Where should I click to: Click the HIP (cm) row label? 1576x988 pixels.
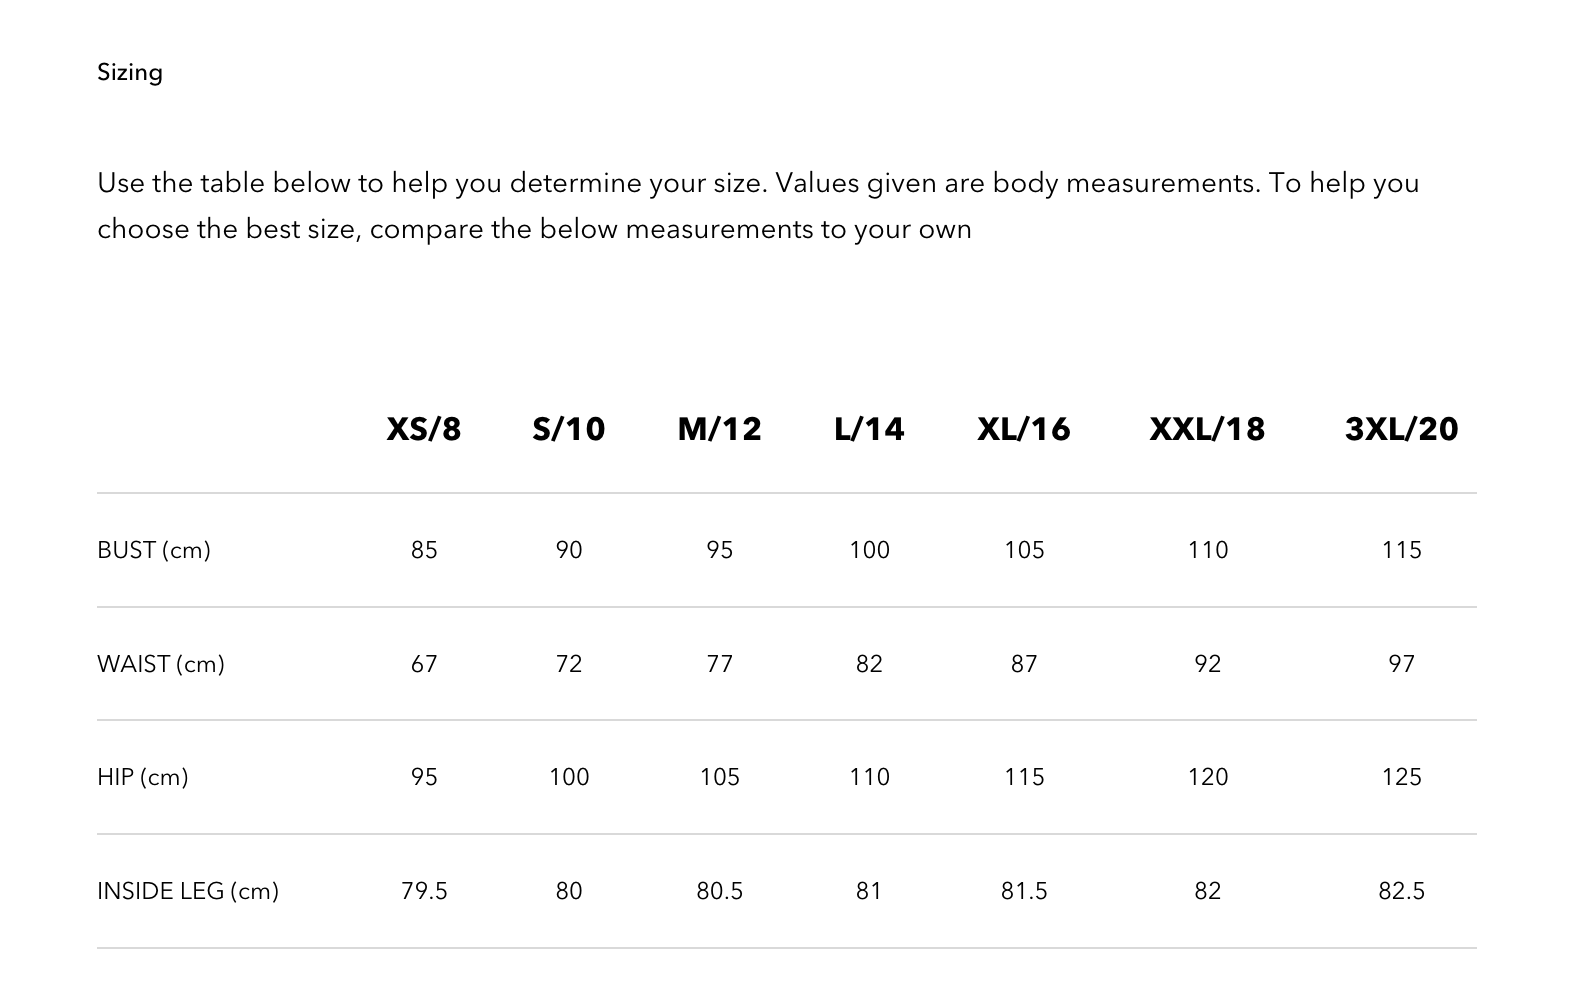(x=143, y=777)
